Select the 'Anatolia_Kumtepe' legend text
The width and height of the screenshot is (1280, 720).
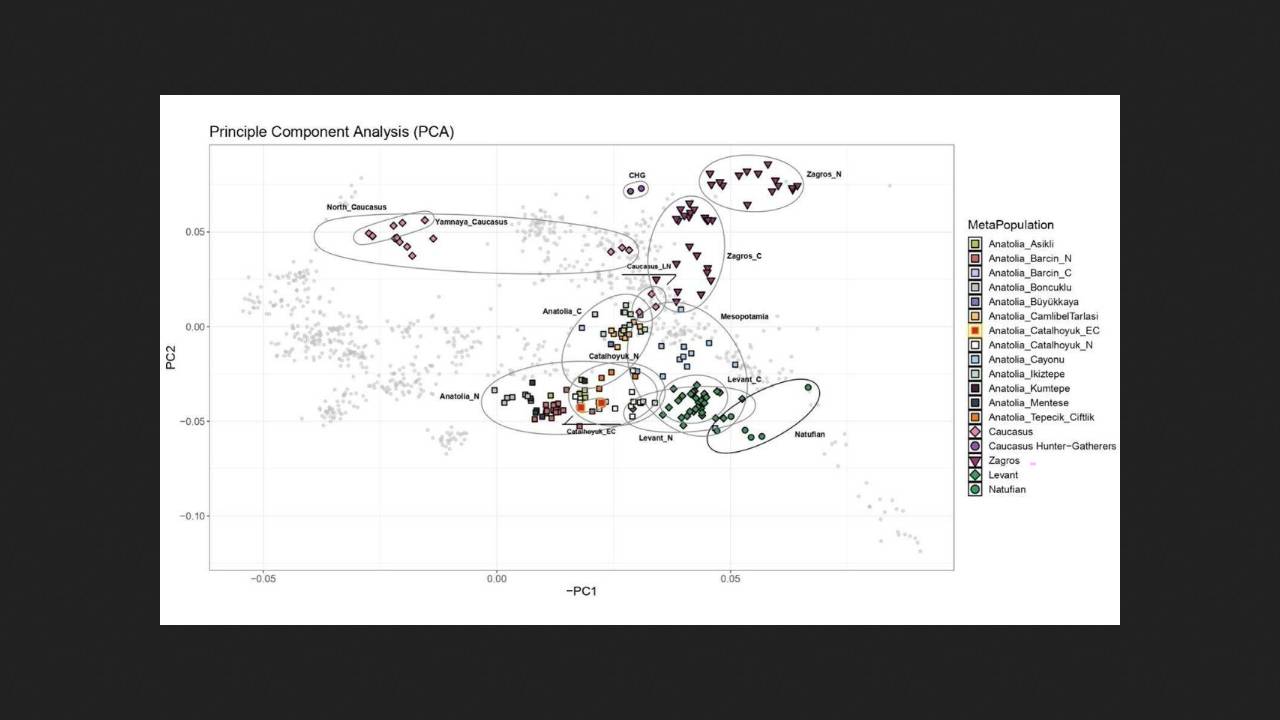[1029, 388]
